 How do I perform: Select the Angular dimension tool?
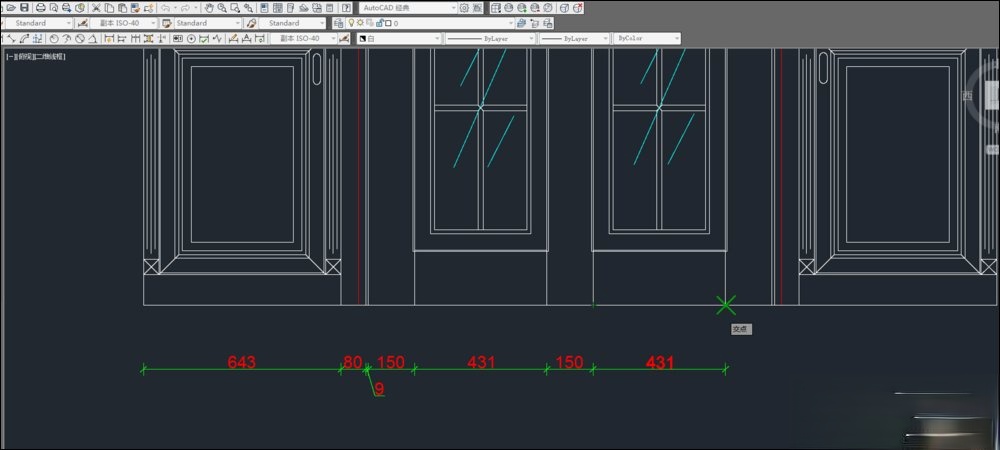pos(92,38)
